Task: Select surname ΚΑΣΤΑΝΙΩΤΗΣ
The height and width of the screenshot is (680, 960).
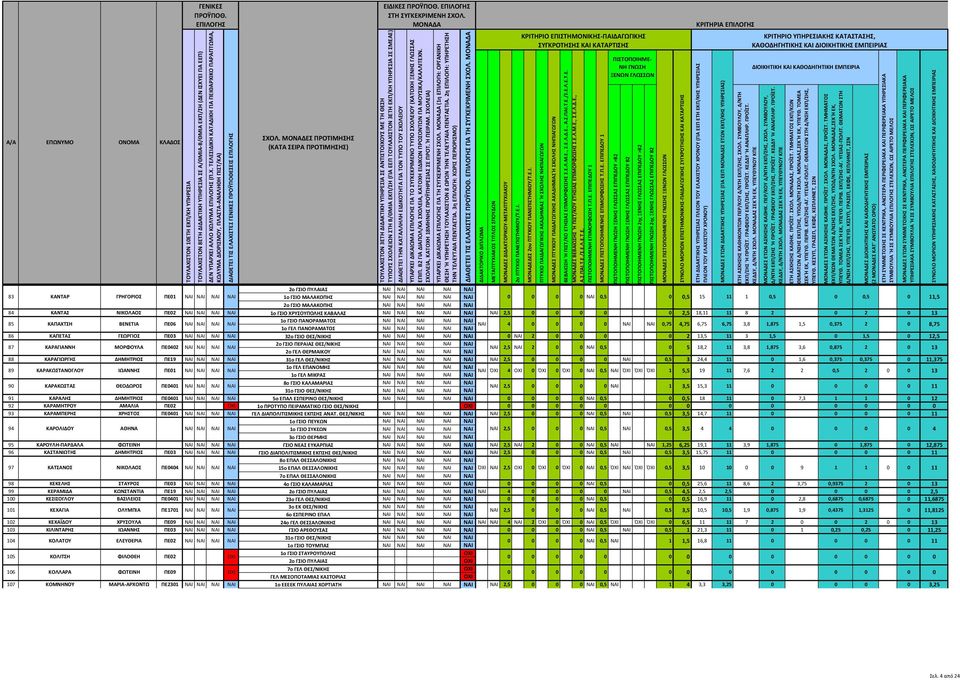Action: [59, 452]
